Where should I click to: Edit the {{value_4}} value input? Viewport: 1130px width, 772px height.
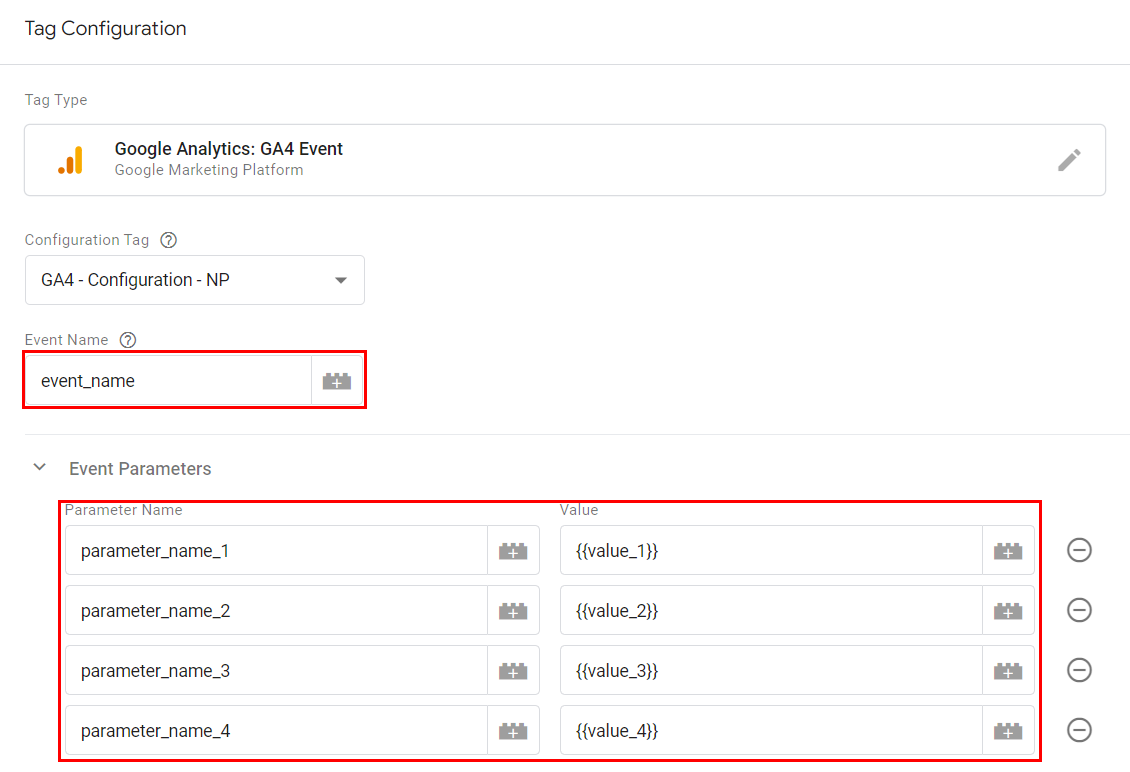772,731
